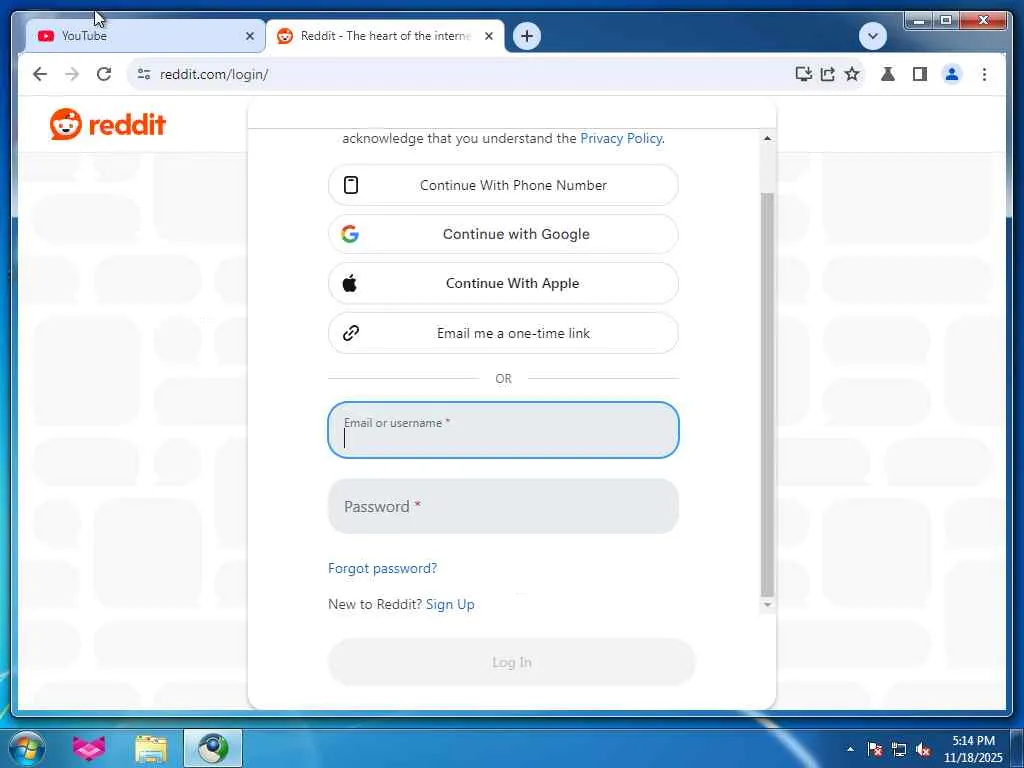This screenshot has height=768, width=1024.
Task: Close the YouTube tab
Action: point(249,36)
